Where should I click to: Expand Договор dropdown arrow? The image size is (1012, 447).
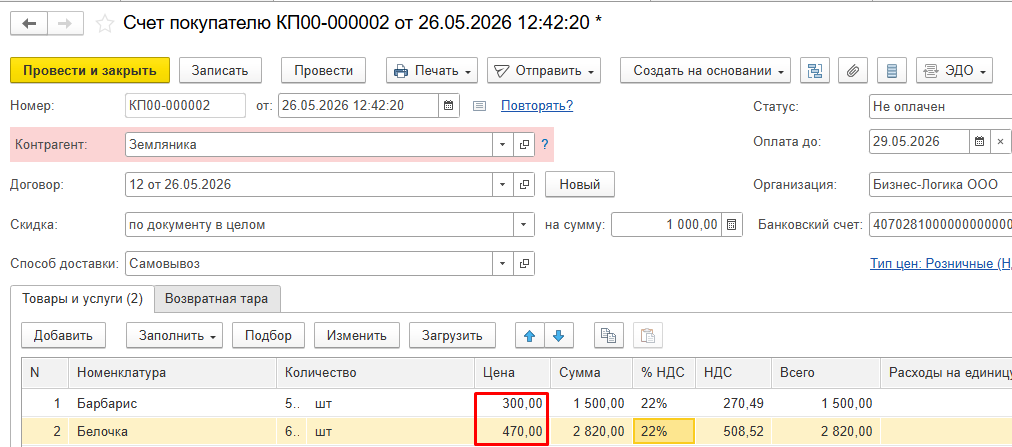coord(503,184)
